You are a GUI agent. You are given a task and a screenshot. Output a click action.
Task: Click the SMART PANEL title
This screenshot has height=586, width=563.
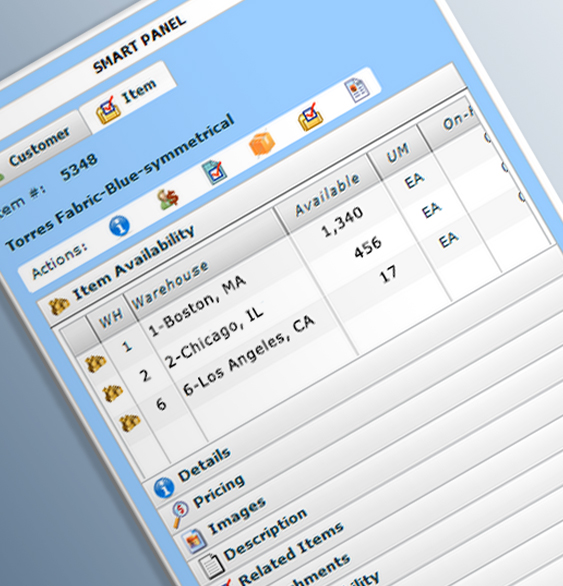click(x=139, y=44)
